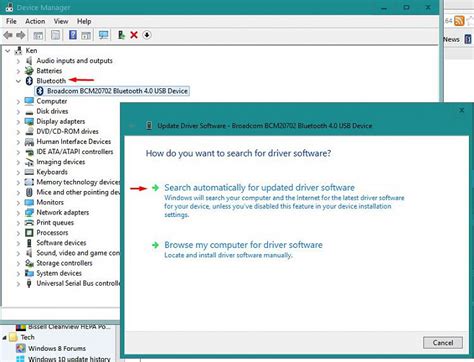474x362 pixels.
Task: Click Universal Serial Bus controllers icon
Action: click(x=29, y=283)
